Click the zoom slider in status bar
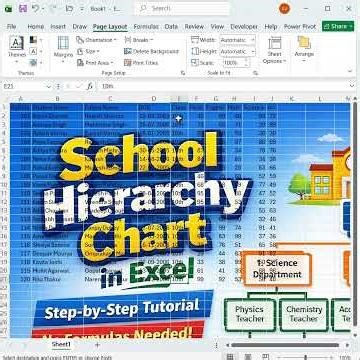360x360 pixels. click(x=305, y=357)
